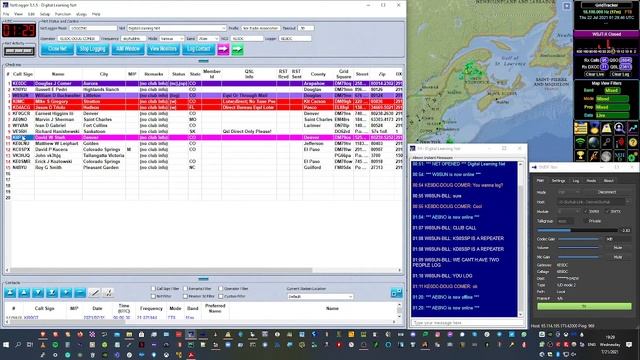The width and height of the screenshot is (640, 360).
Task: Change the GridTracker Mode filter value
Action: coord(612,99)
